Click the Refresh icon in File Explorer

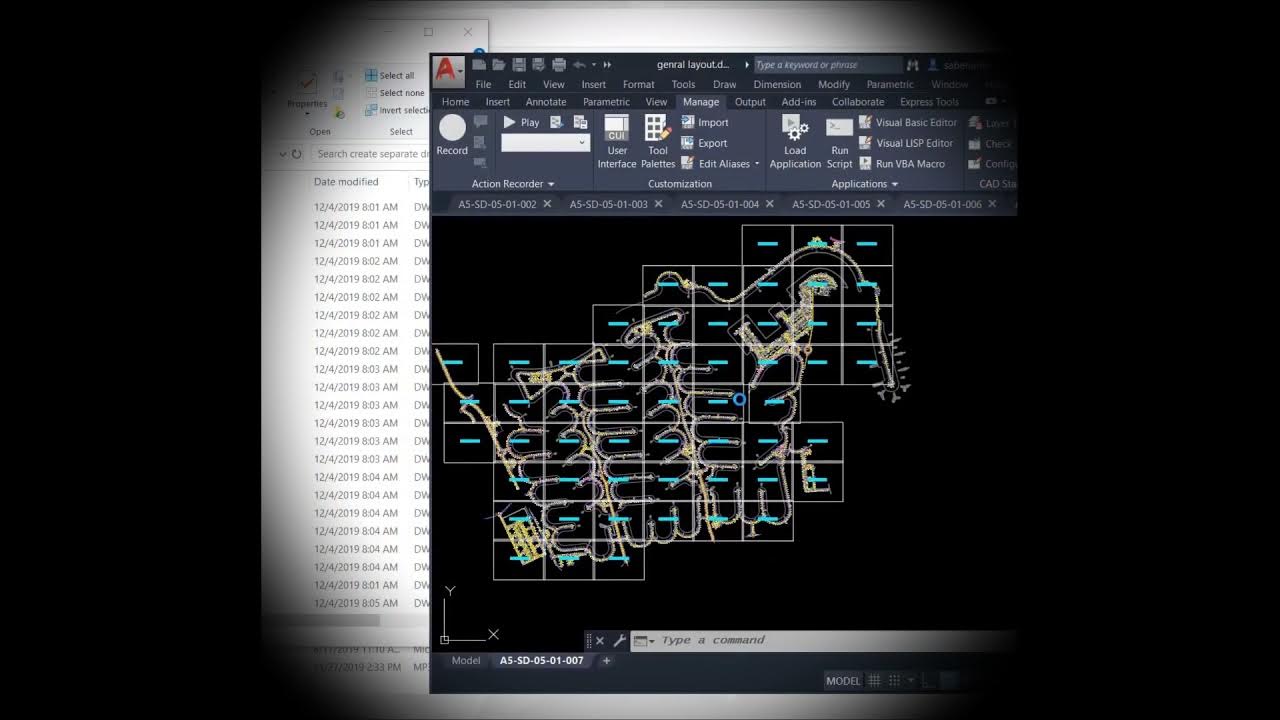[x=297, y=154]
